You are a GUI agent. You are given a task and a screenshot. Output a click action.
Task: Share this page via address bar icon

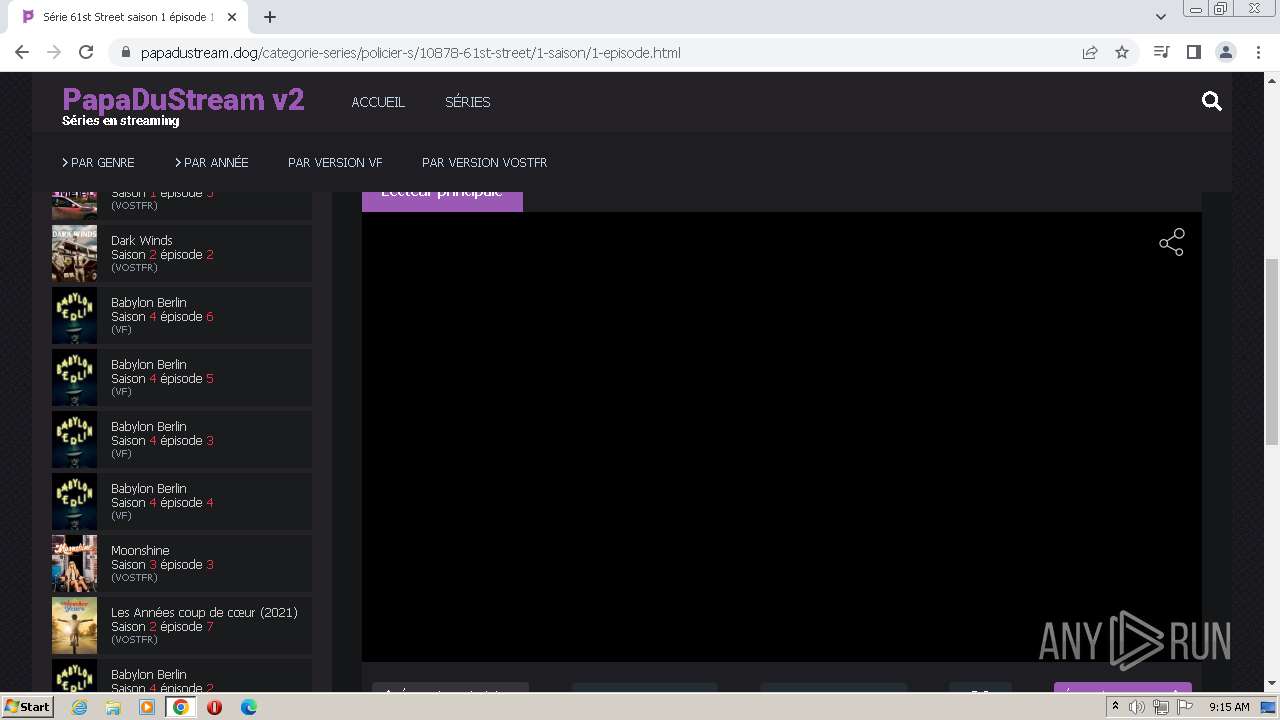pyautogui.click(x=1090, y=52)
